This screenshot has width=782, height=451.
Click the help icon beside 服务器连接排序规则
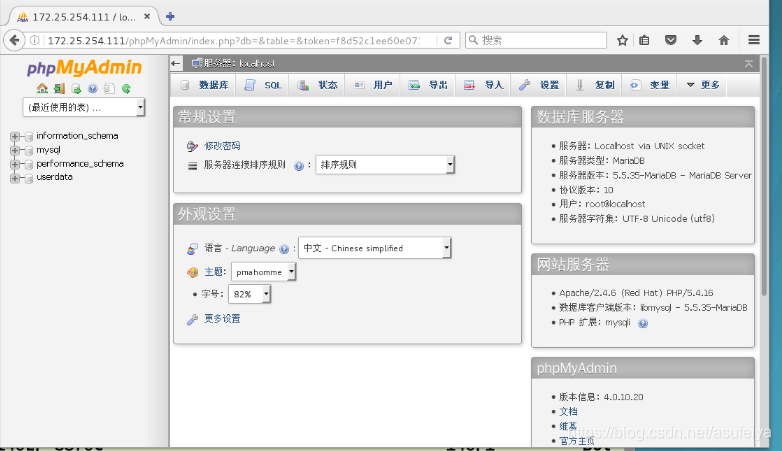coord(299,166)
